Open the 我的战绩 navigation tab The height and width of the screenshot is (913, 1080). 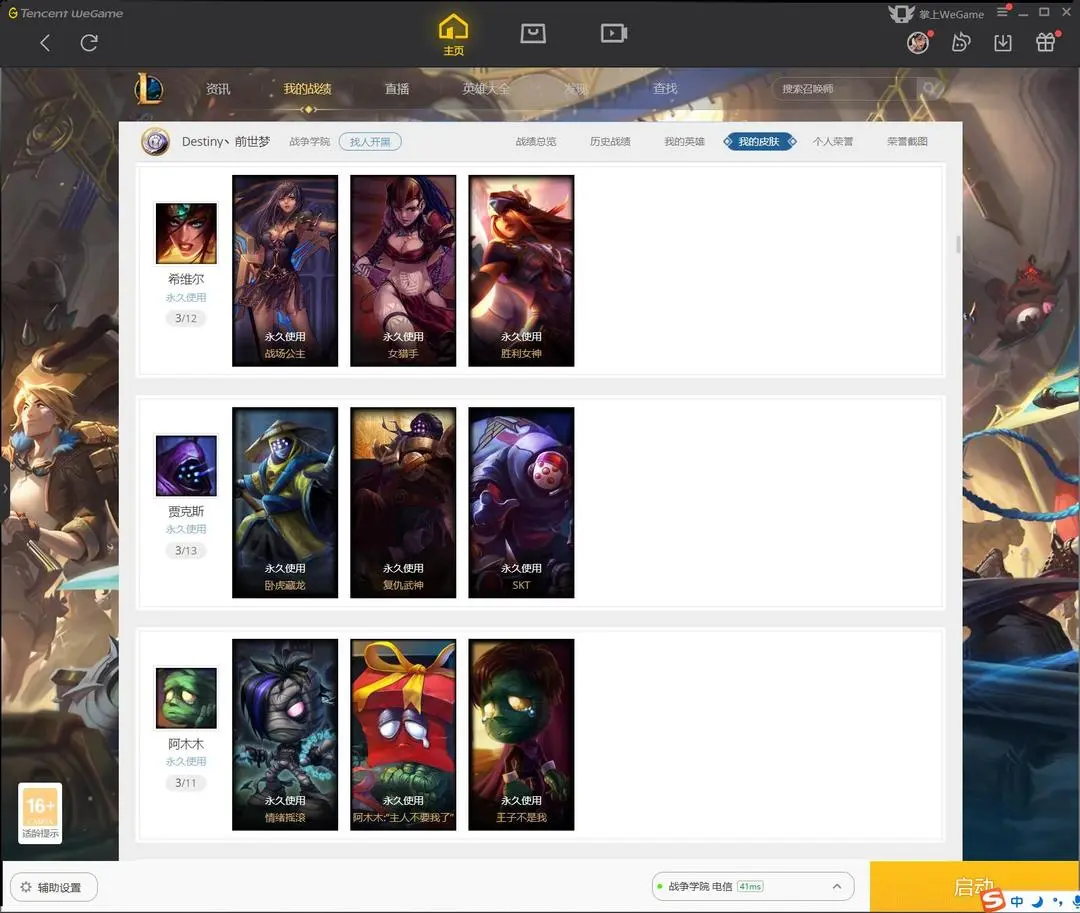click(x=308, y=89)
